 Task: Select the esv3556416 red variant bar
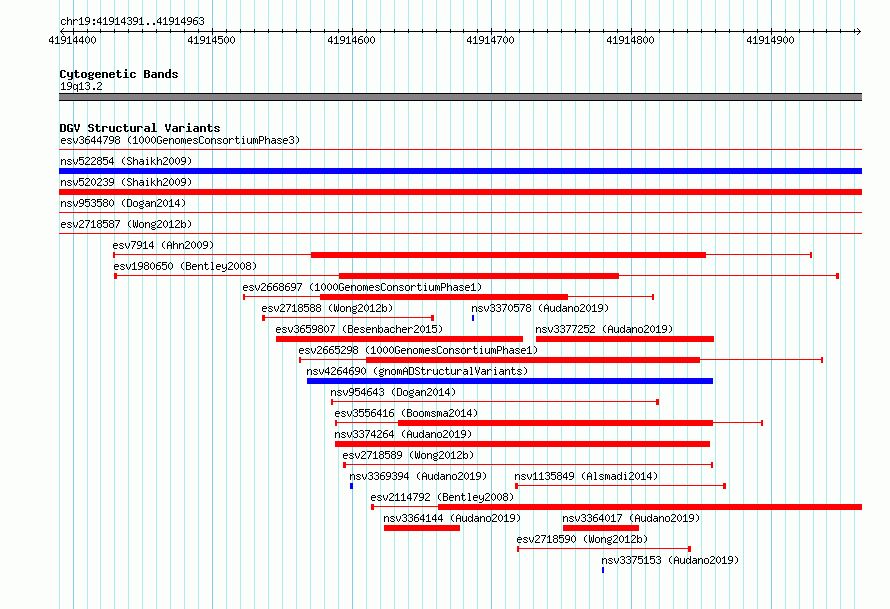[x=555, y=423]
